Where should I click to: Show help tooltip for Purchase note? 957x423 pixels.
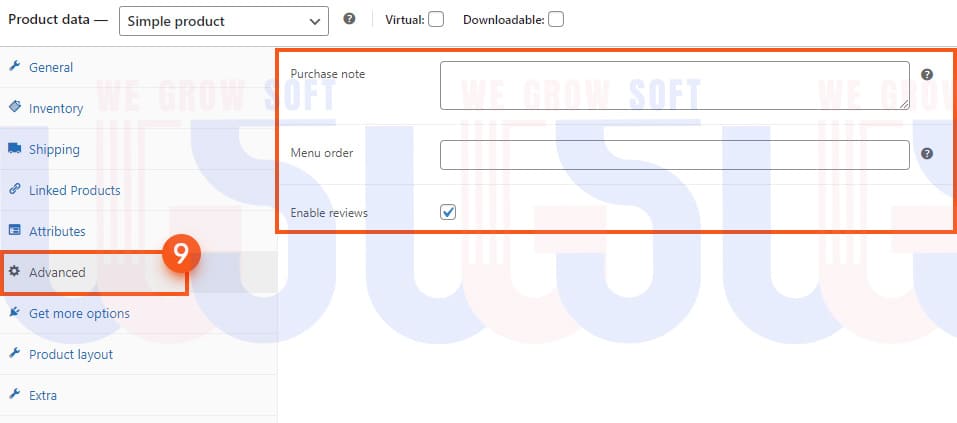coord(926,74)
